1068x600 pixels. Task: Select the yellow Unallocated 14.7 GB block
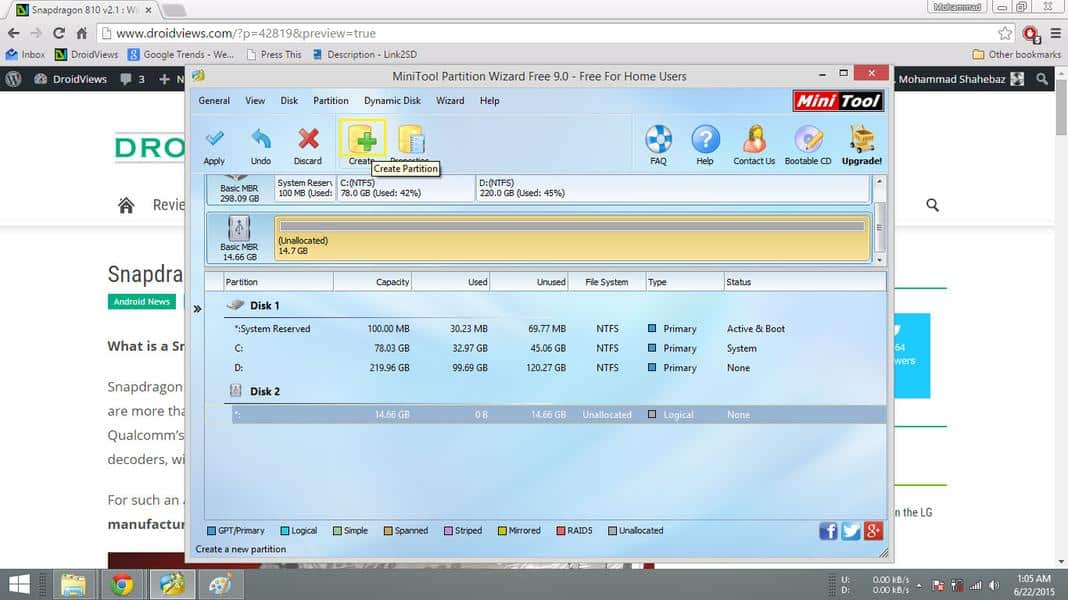pyautogui.click(x=572, y=238)
